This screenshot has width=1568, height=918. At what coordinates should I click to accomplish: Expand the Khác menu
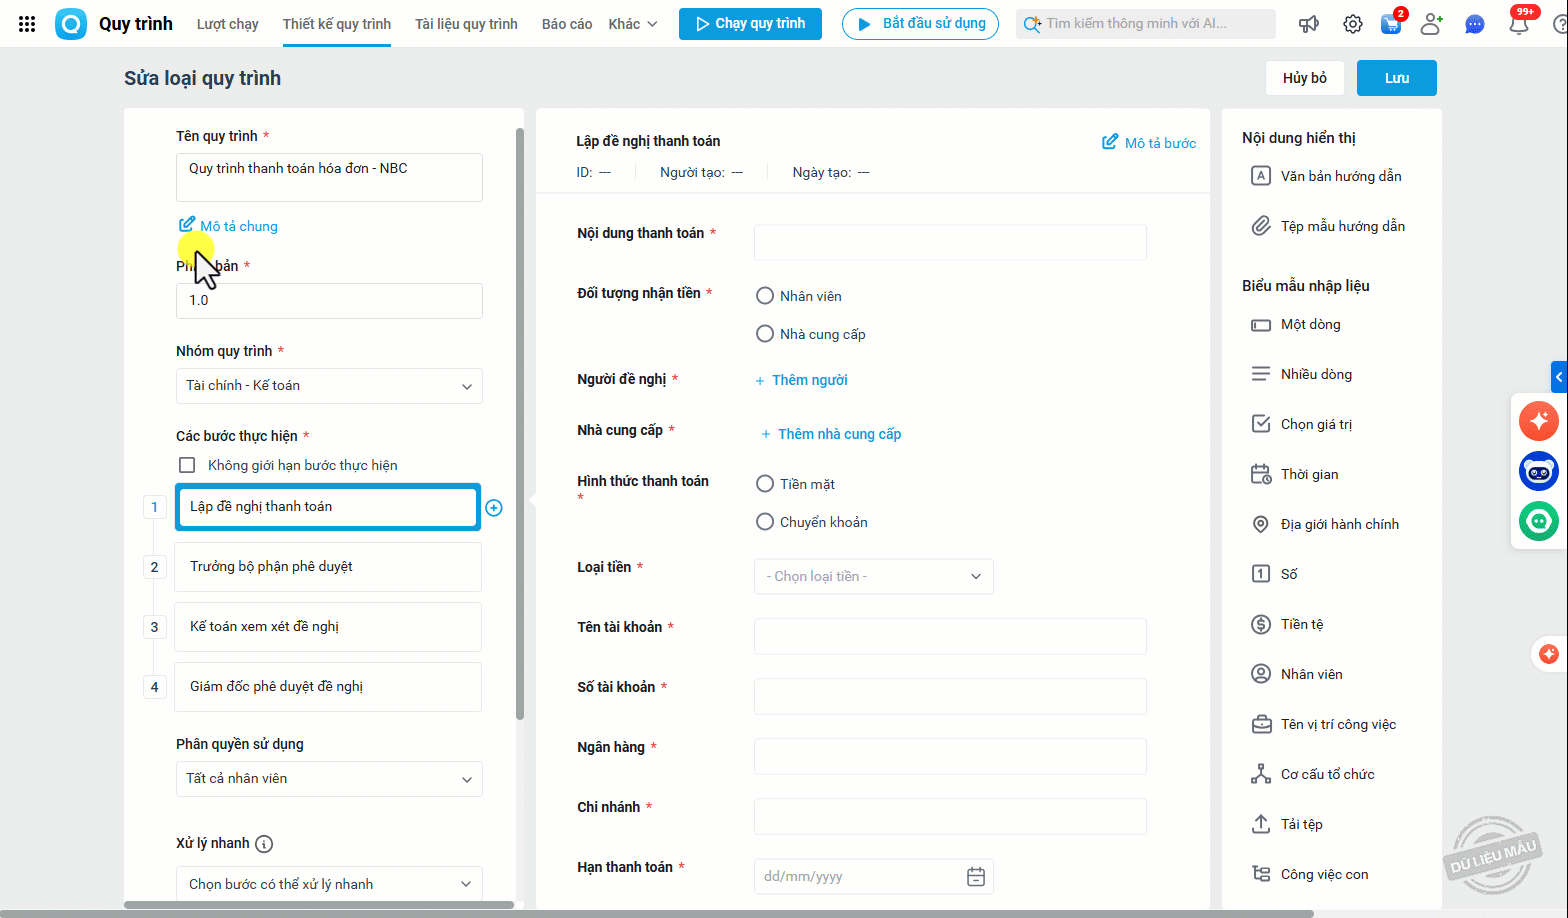633,24
